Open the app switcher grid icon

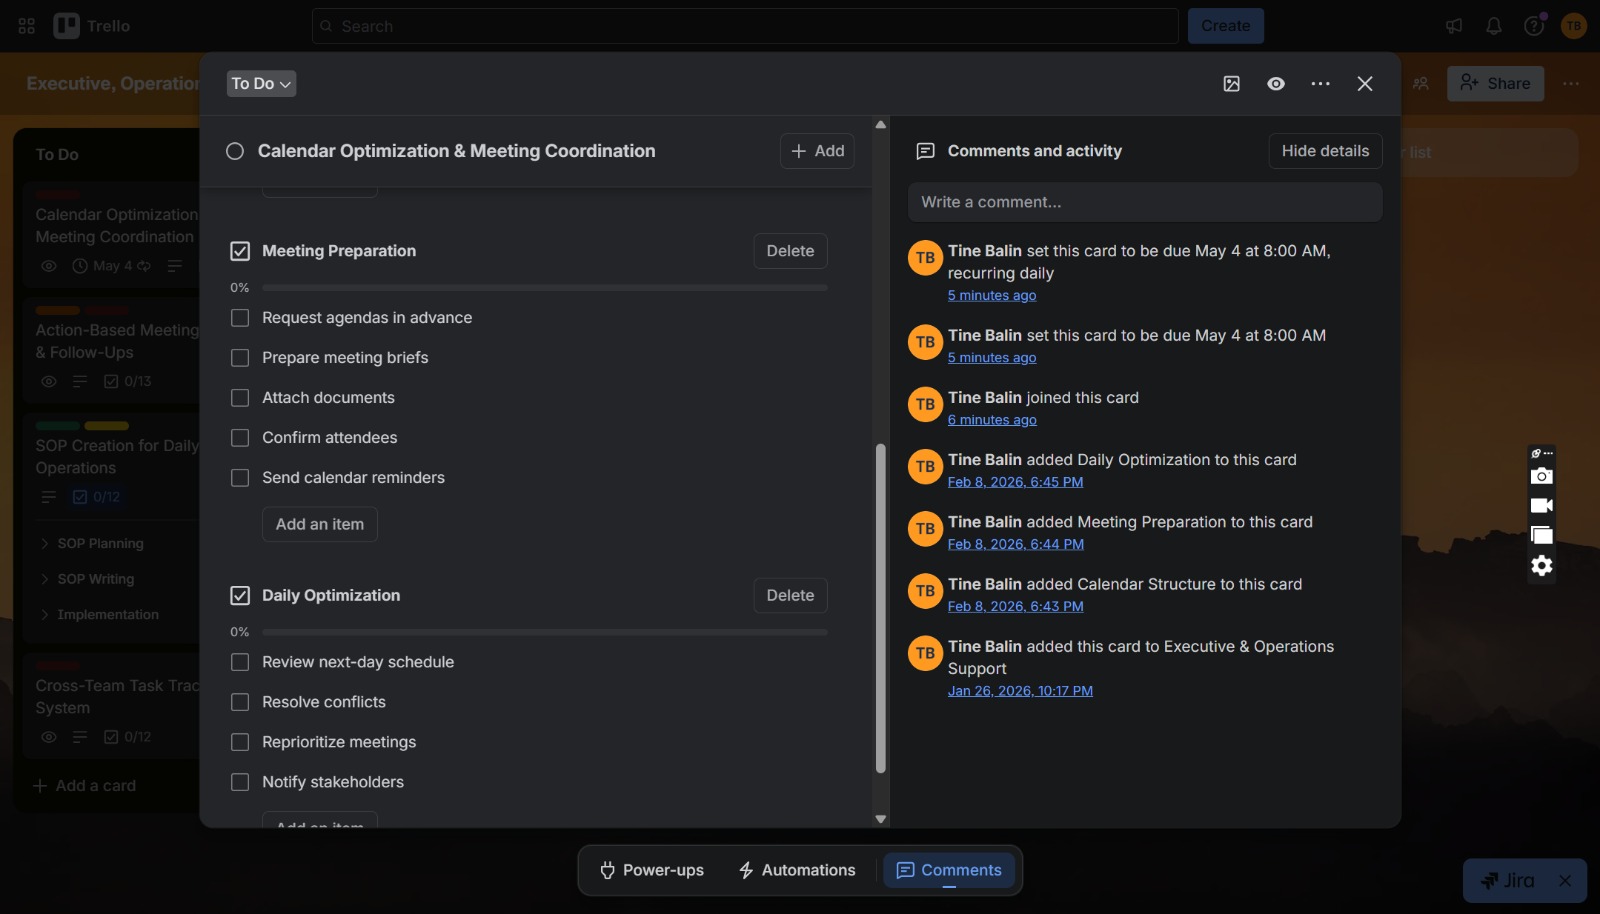[27, 26]
